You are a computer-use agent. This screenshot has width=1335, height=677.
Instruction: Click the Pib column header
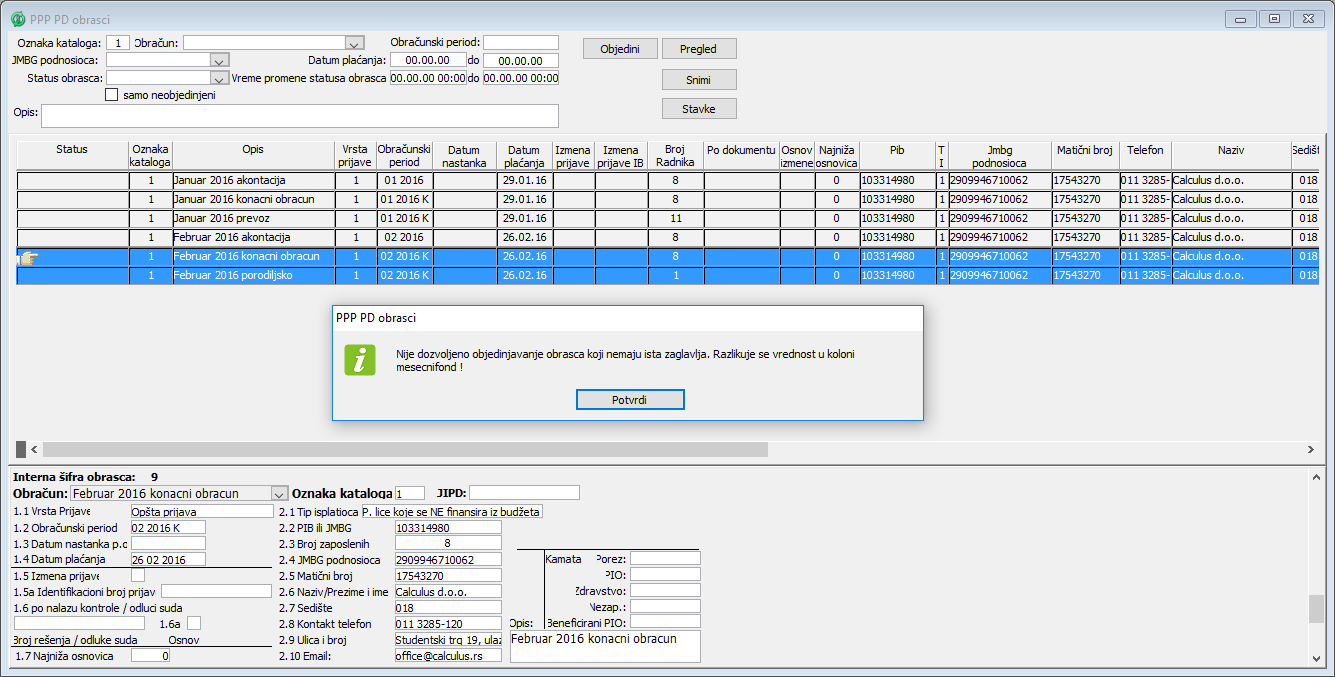[x=897, y=155]
